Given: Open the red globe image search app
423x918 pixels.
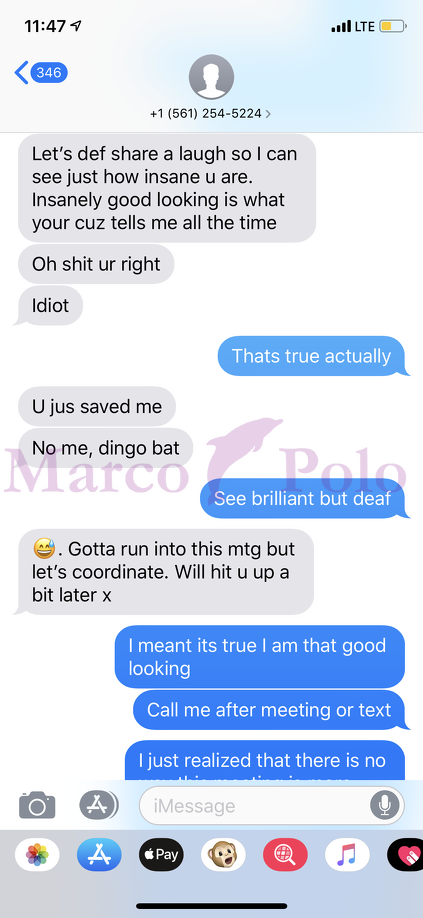Looking at the screenshot, I should 285,855.
